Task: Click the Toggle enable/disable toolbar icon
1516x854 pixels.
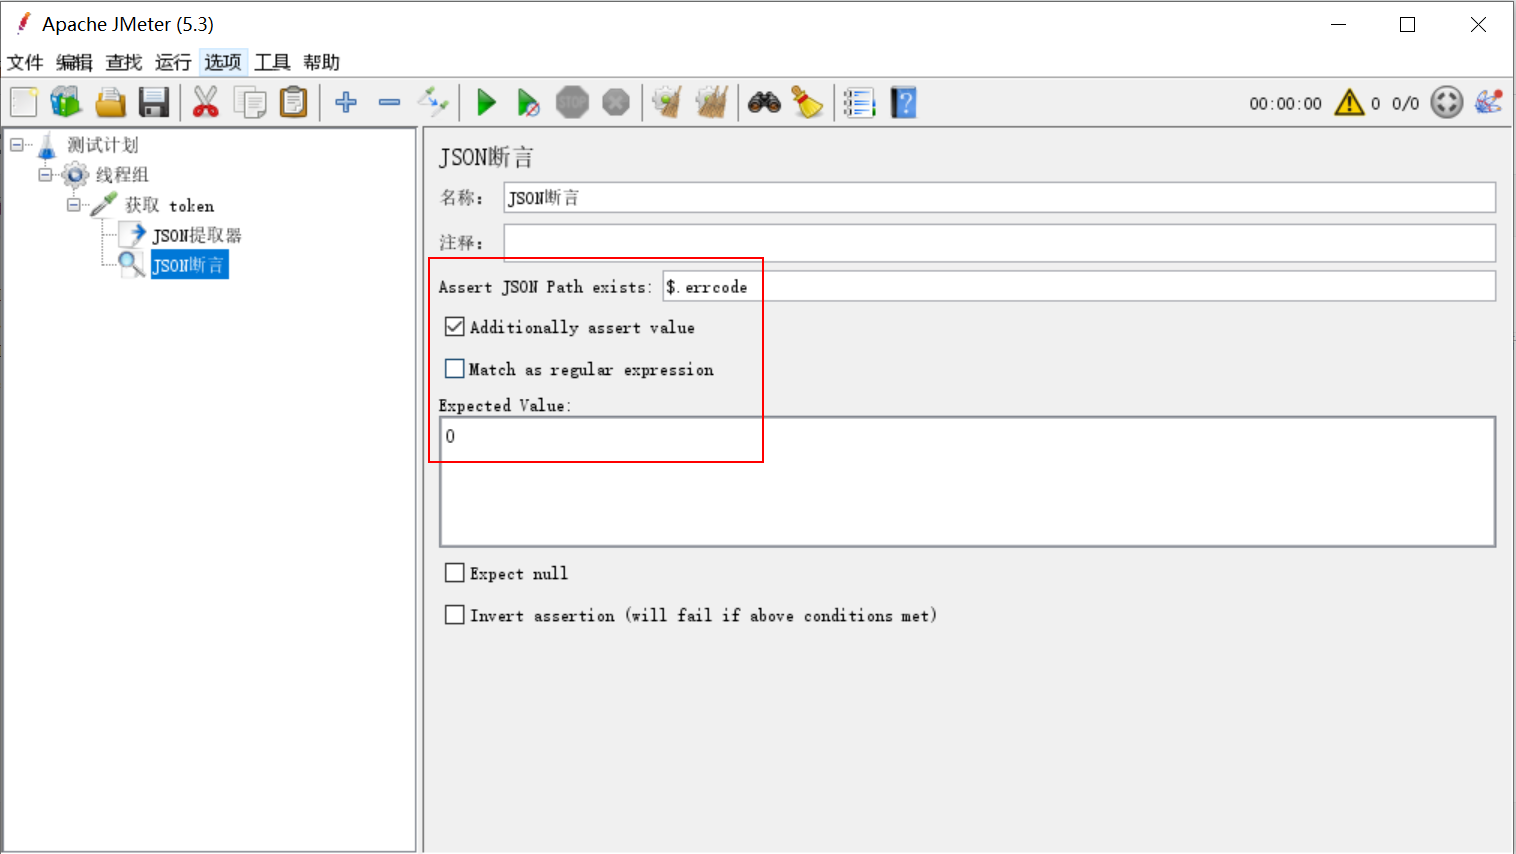Action: tap(434, 101)
